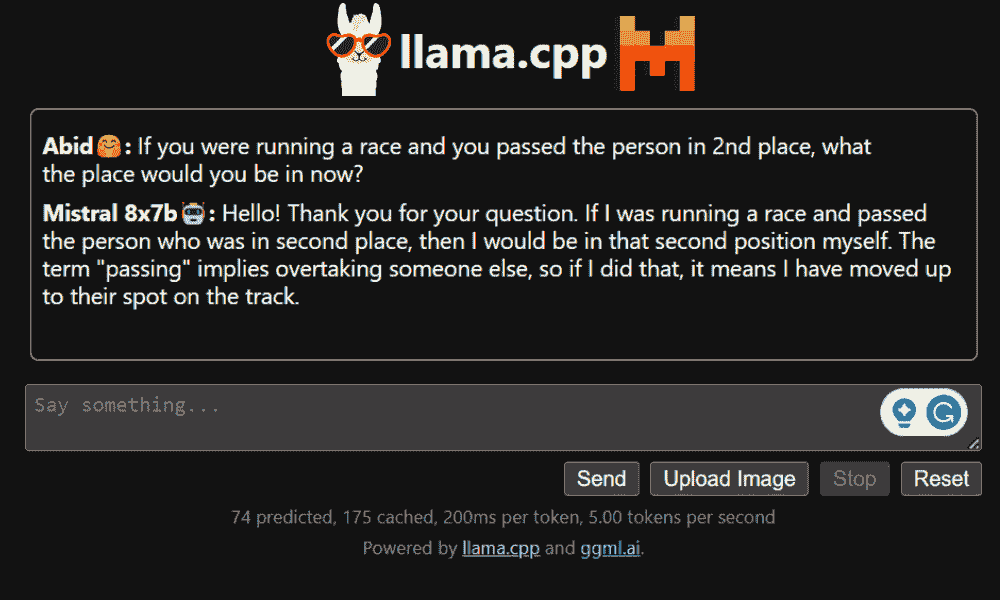Click the orange Mistral logo
This screenshot has height=600, width=1000.
click(x=656, y=53)
